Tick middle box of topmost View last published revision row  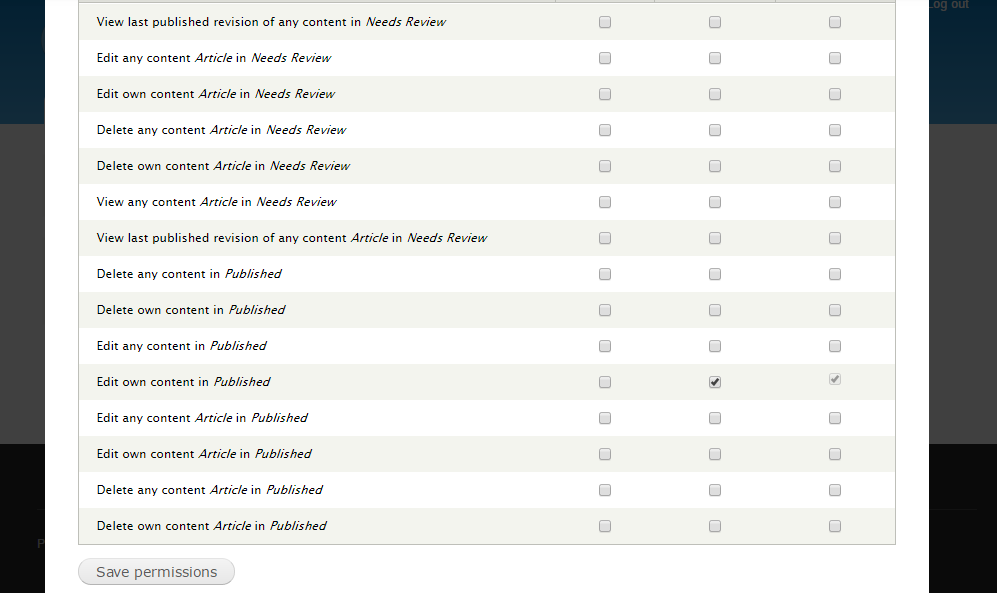point(715,22)
